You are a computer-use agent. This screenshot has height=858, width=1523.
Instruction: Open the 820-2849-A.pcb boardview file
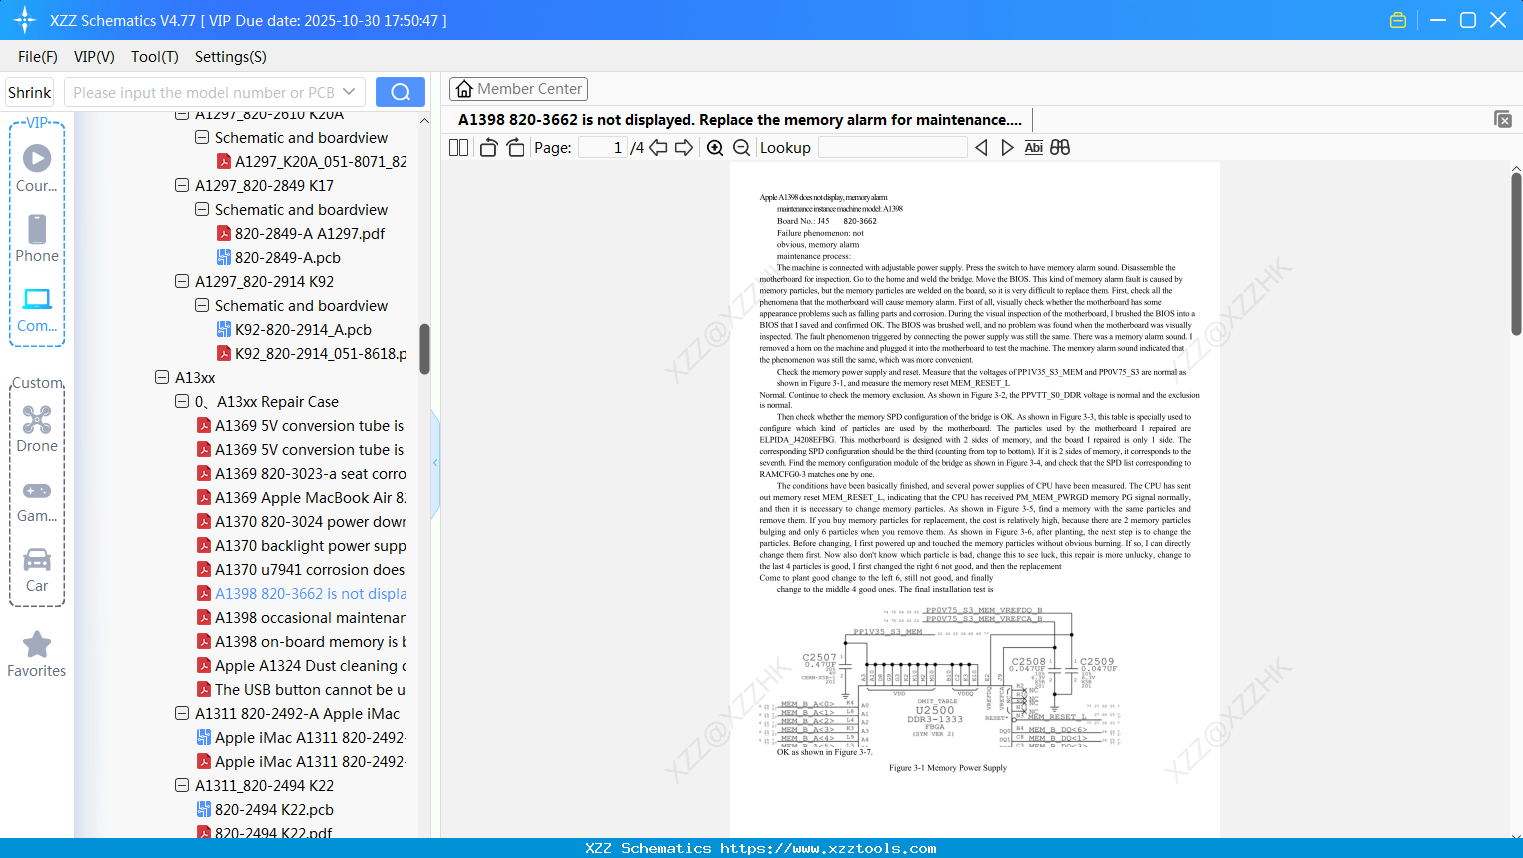pyautogui.click(x=279, y=257)
